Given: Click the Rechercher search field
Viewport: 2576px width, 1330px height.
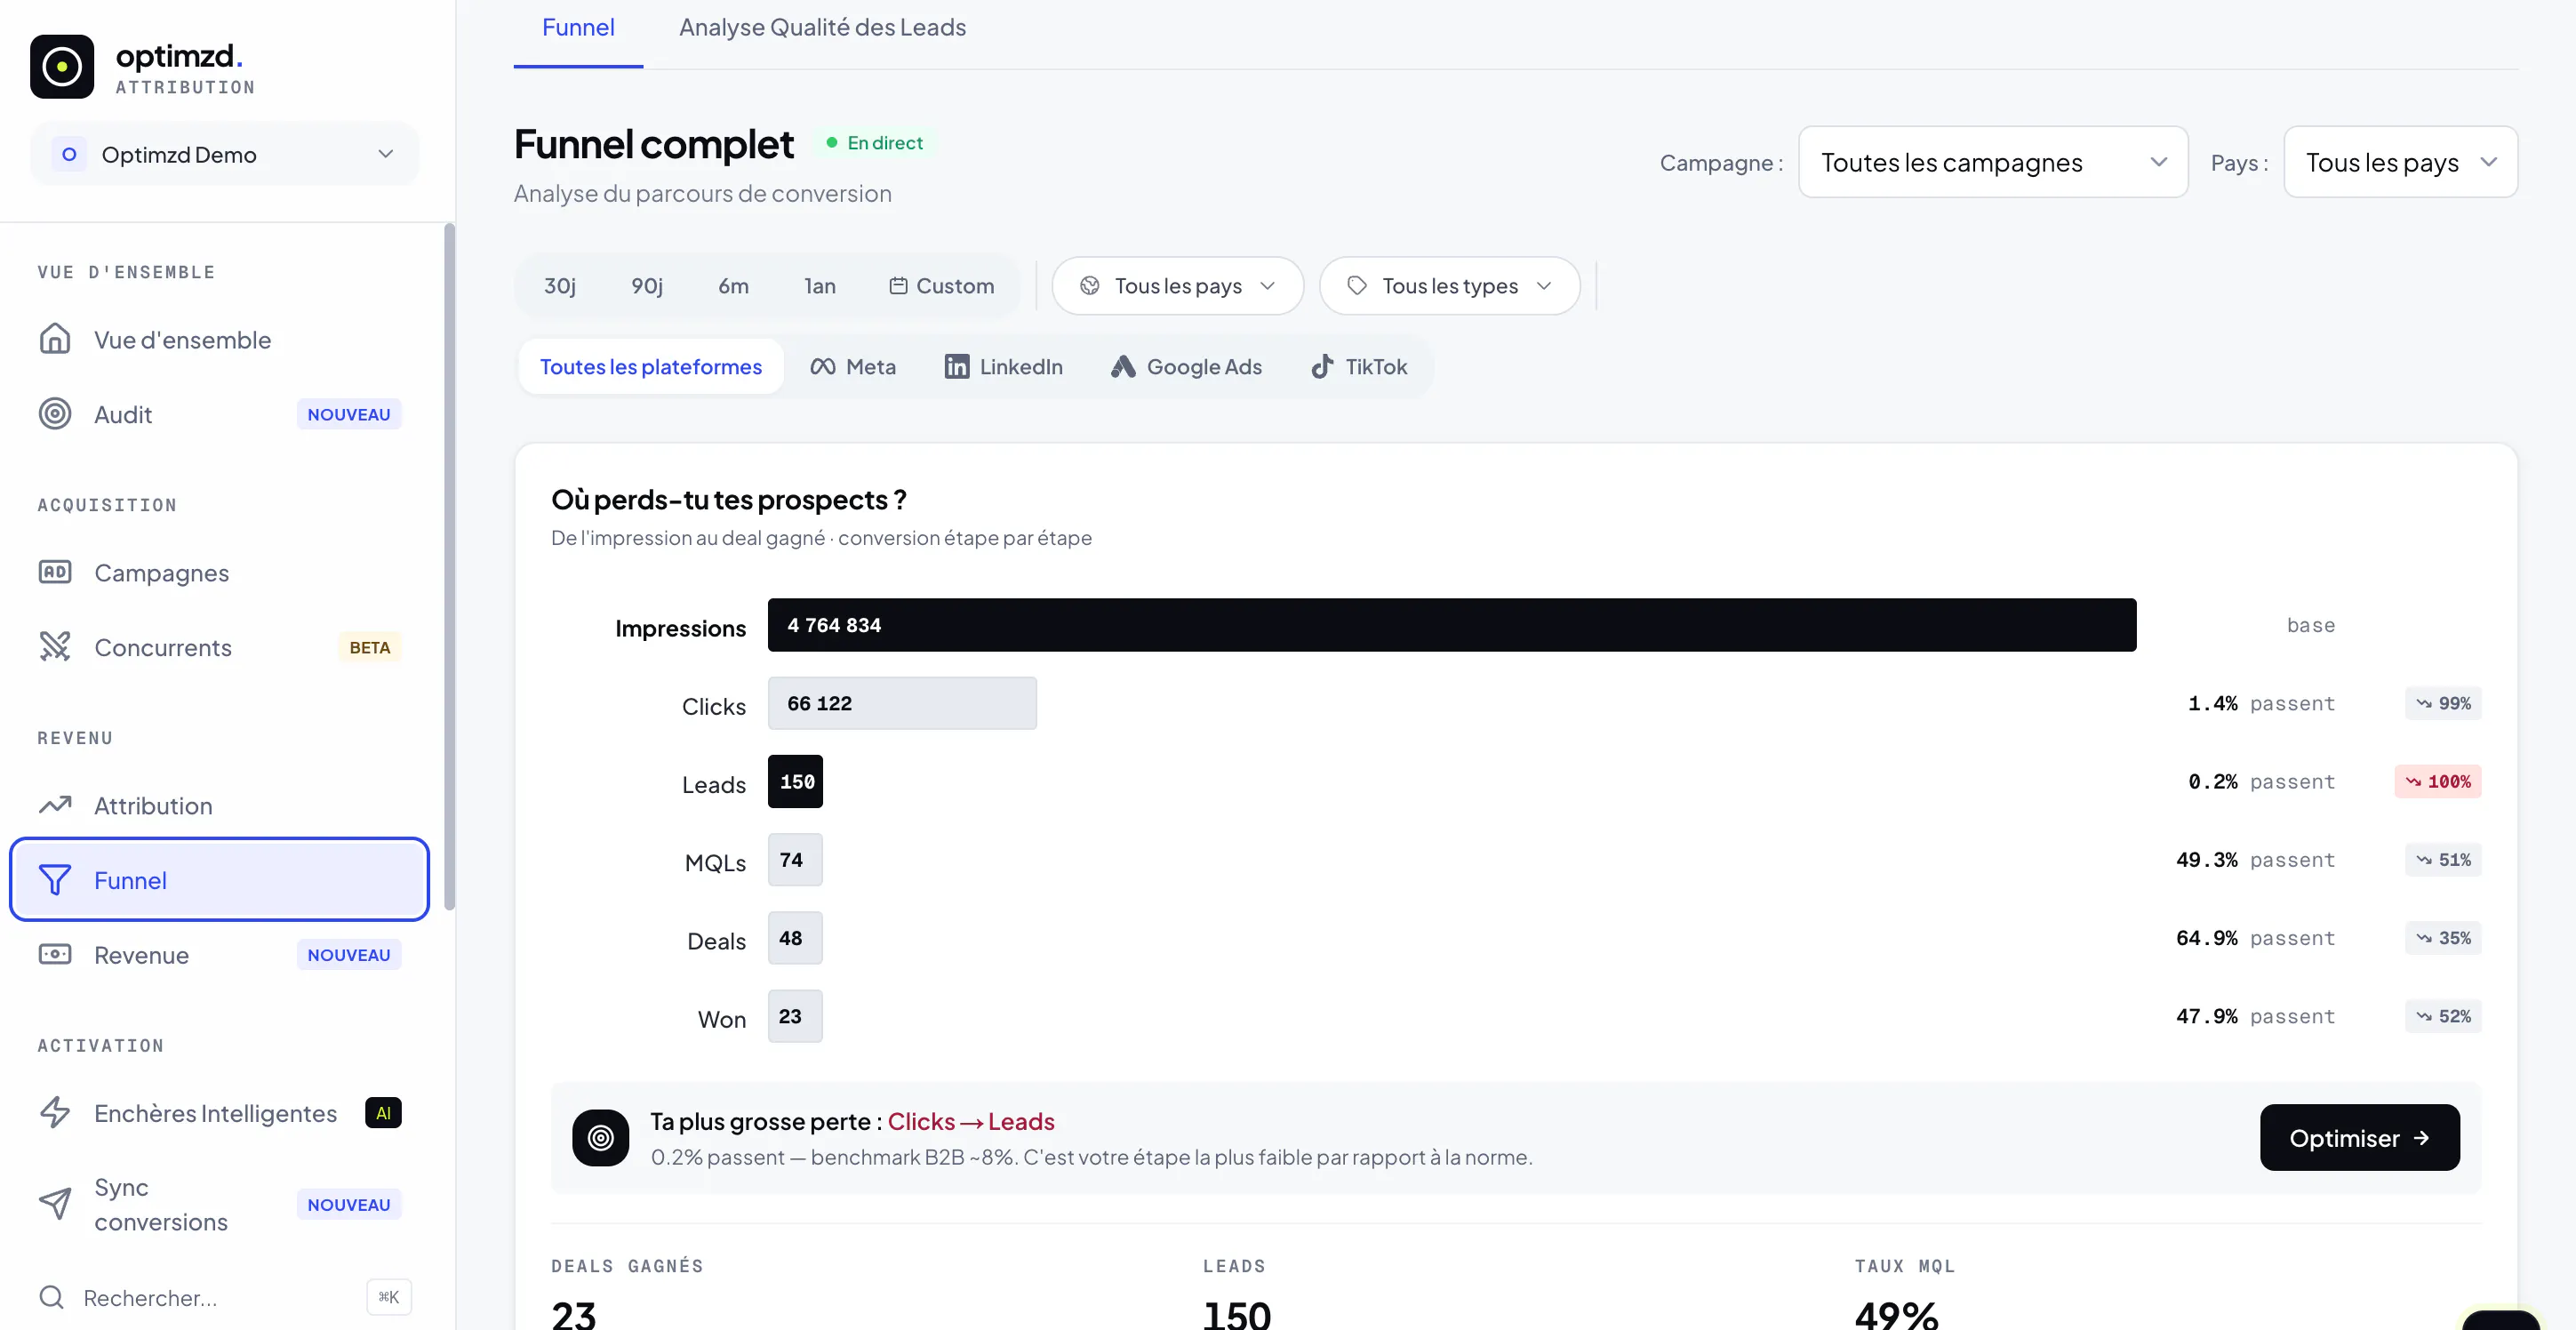Looking at the screenshot, I should (x=225, y=1297).
